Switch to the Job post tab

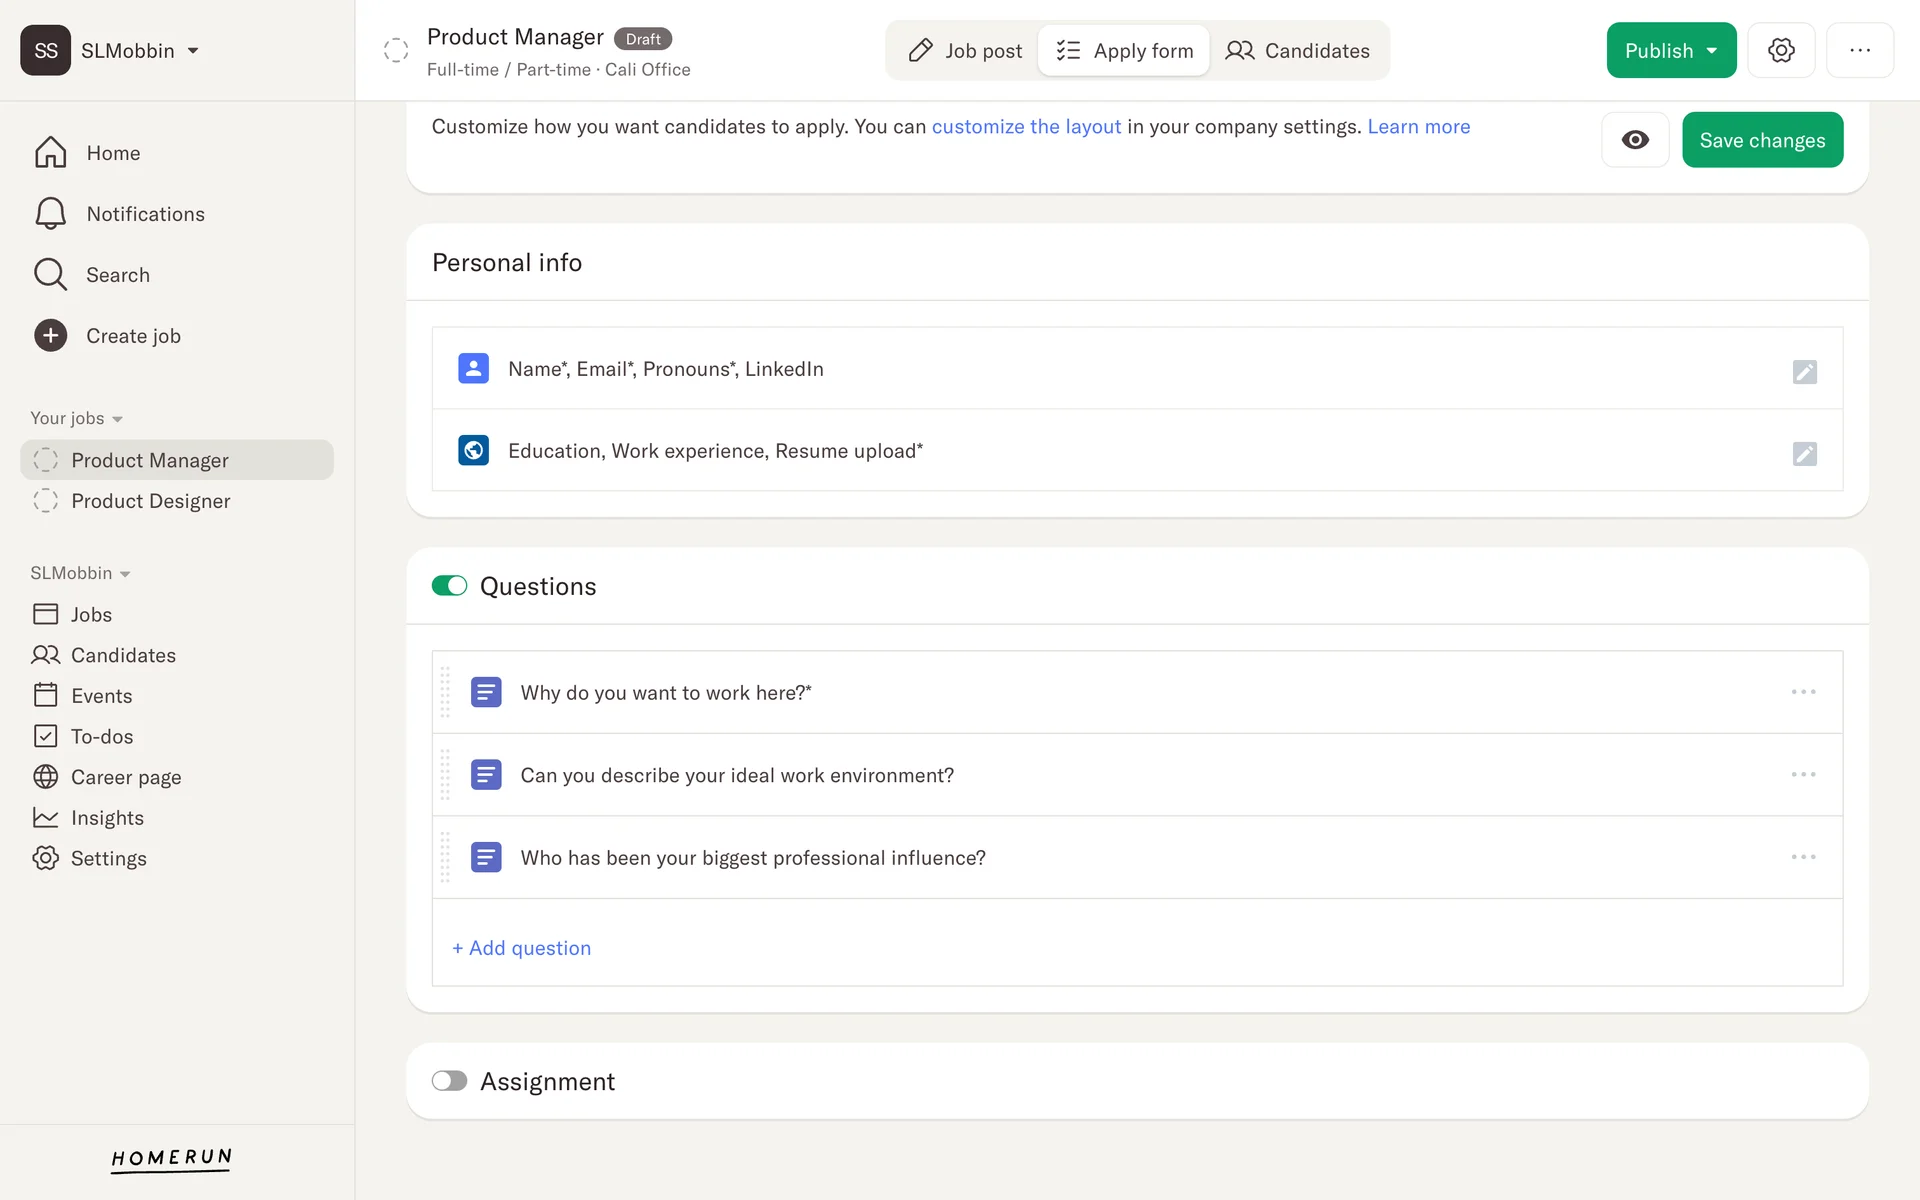pos(965,51)
